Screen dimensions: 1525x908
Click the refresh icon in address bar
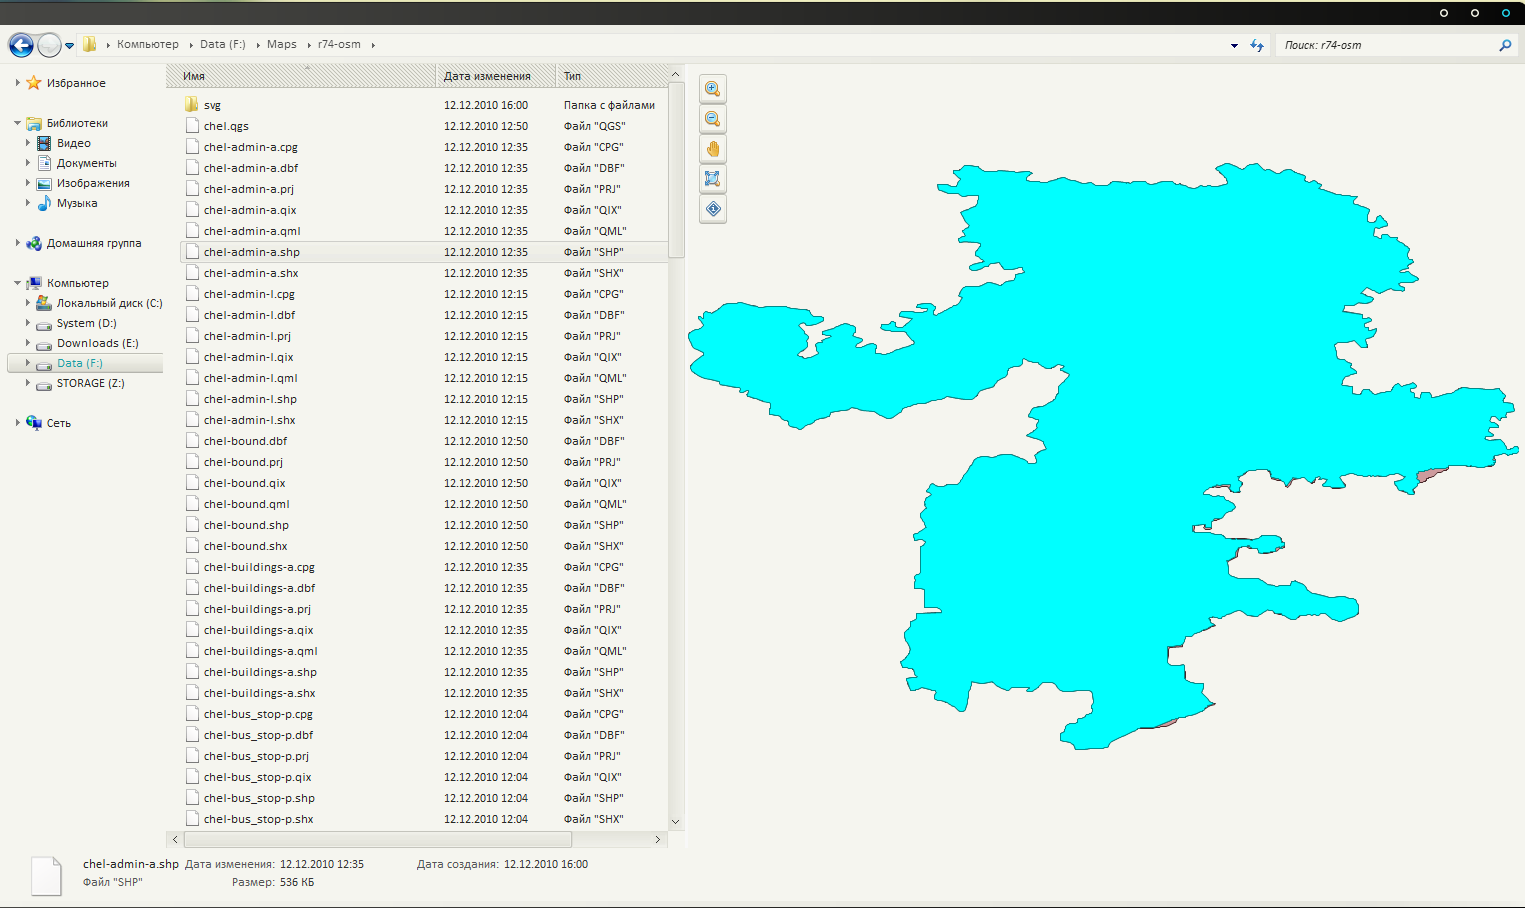[1257, 45]
